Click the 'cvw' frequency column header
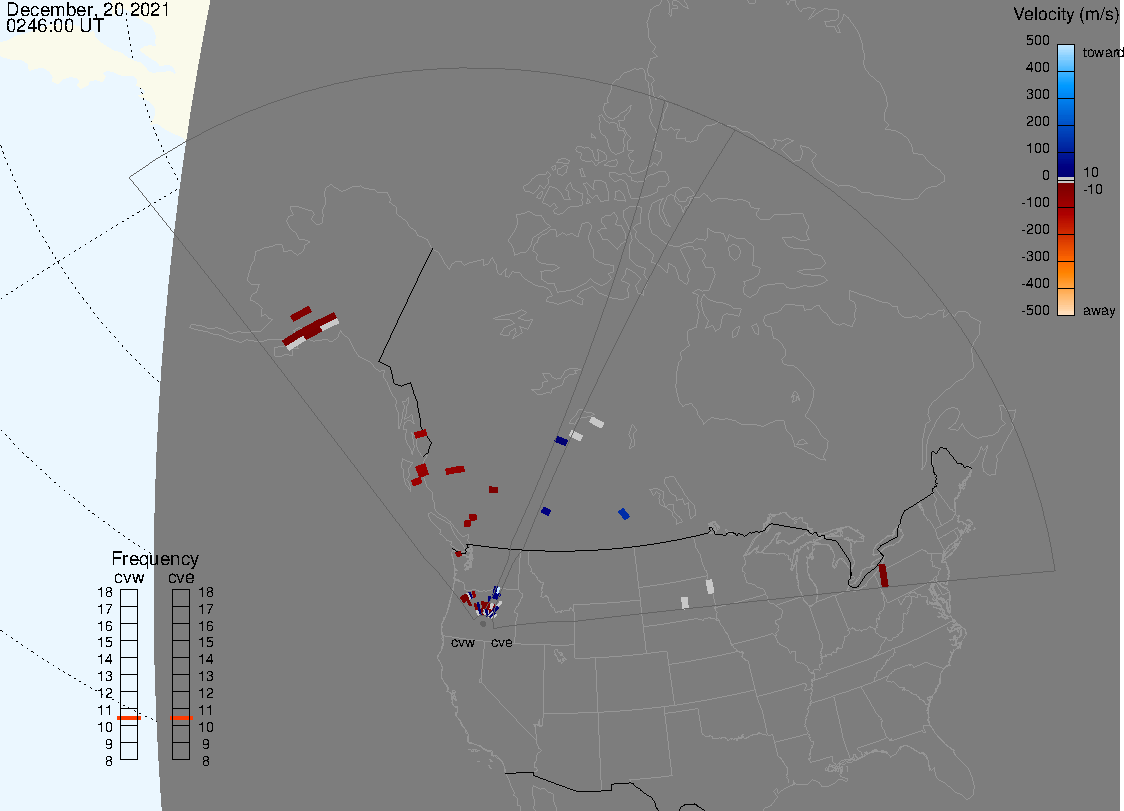Screen dimensions: 1124x811 [129, 578]
